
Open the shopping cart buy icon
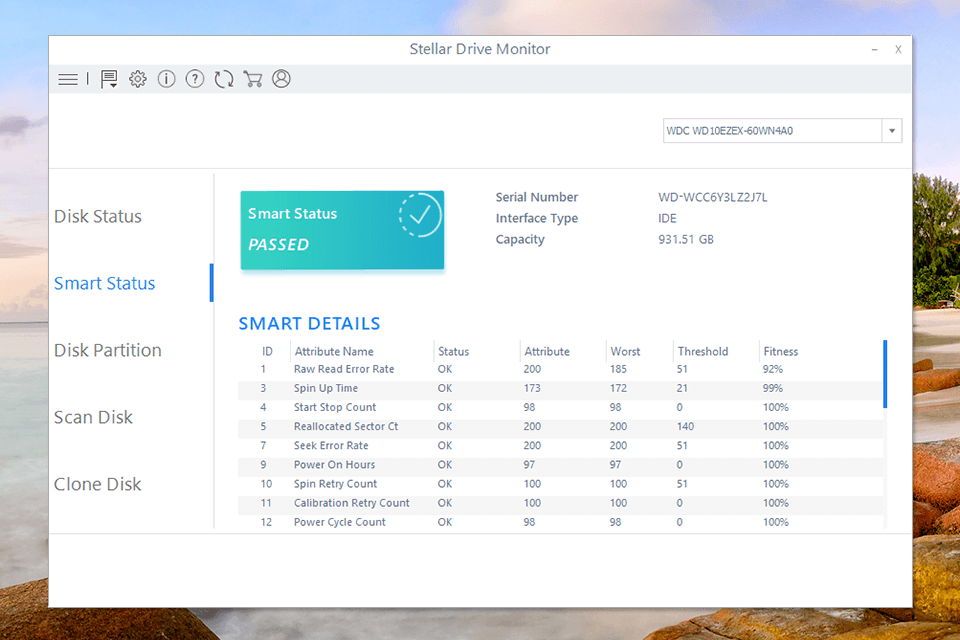tap(253, 79)
